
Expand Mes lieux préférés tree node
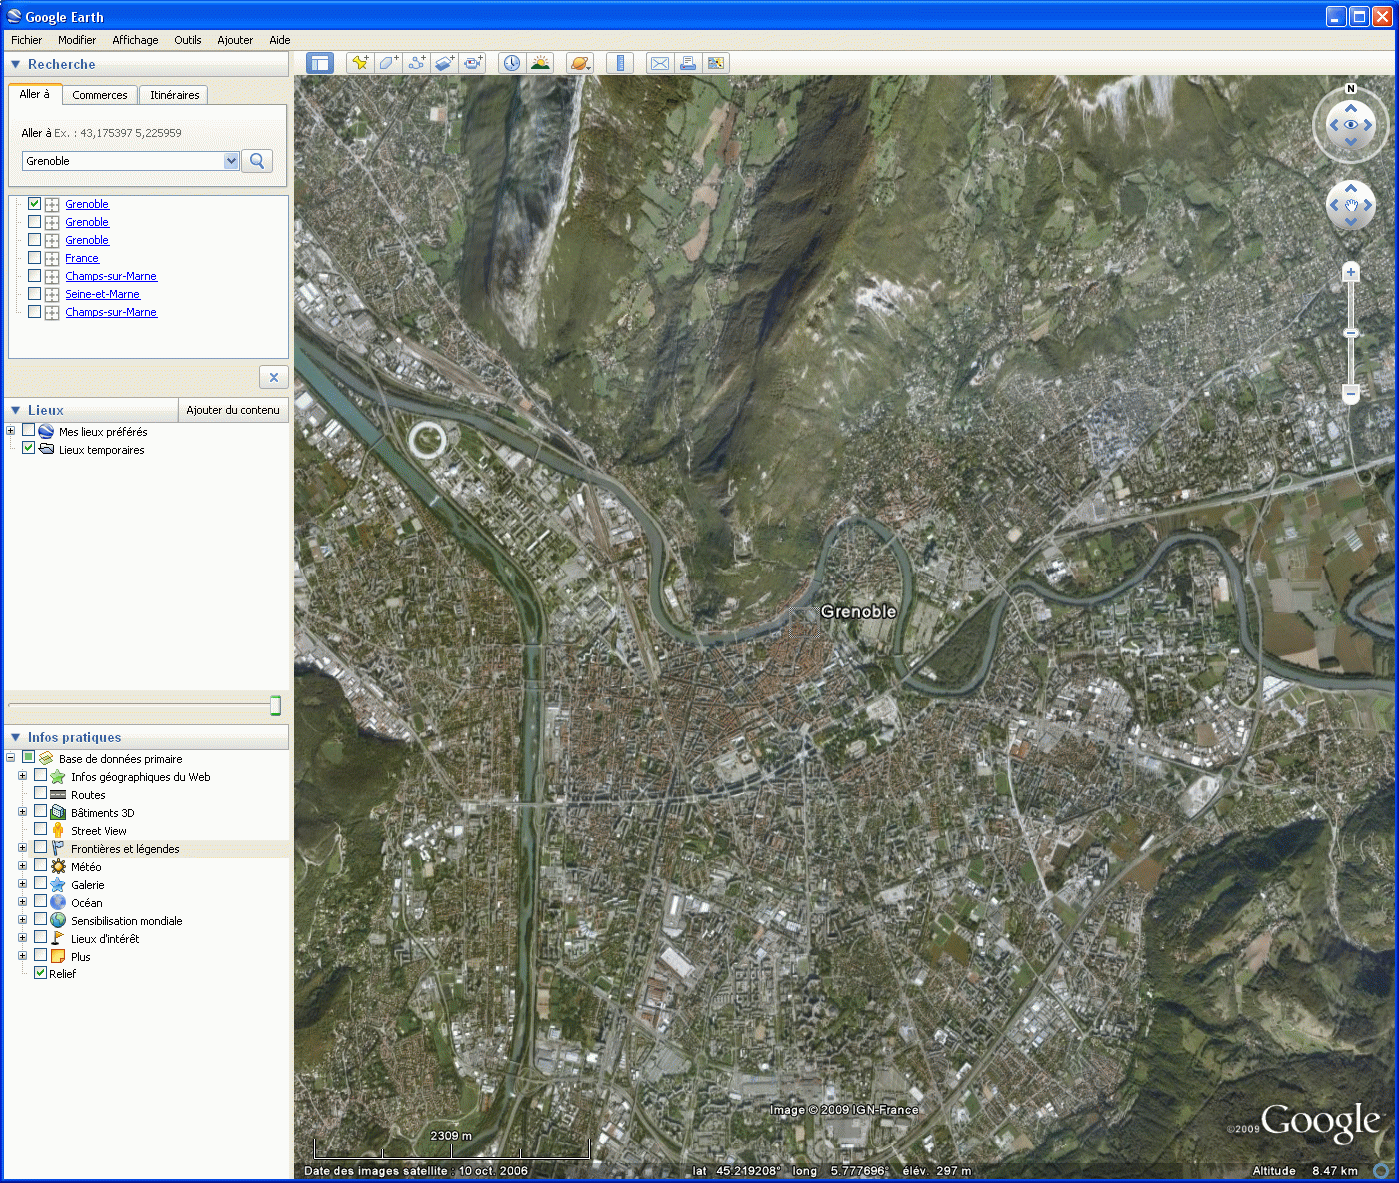pos(10,431)
